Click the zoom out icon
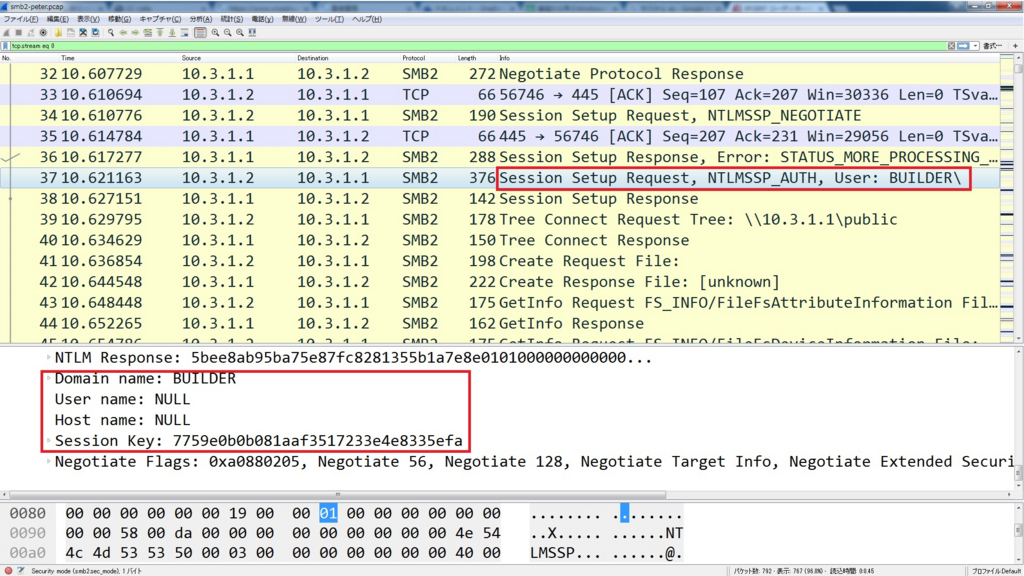Image resolution: width=1024 pixels, height=576 pixels. [x=227, y=33]
